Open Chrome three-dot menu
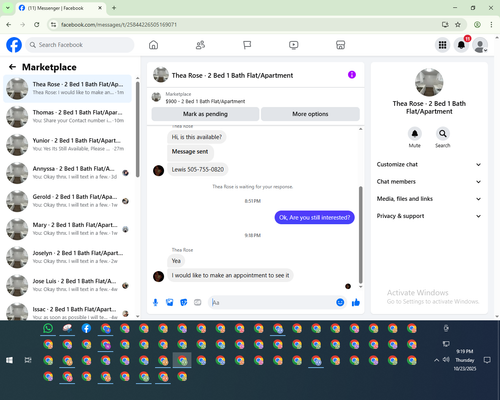Image resolution: width=500 pixels, height=400 pixels. click(x=491, y=25)
